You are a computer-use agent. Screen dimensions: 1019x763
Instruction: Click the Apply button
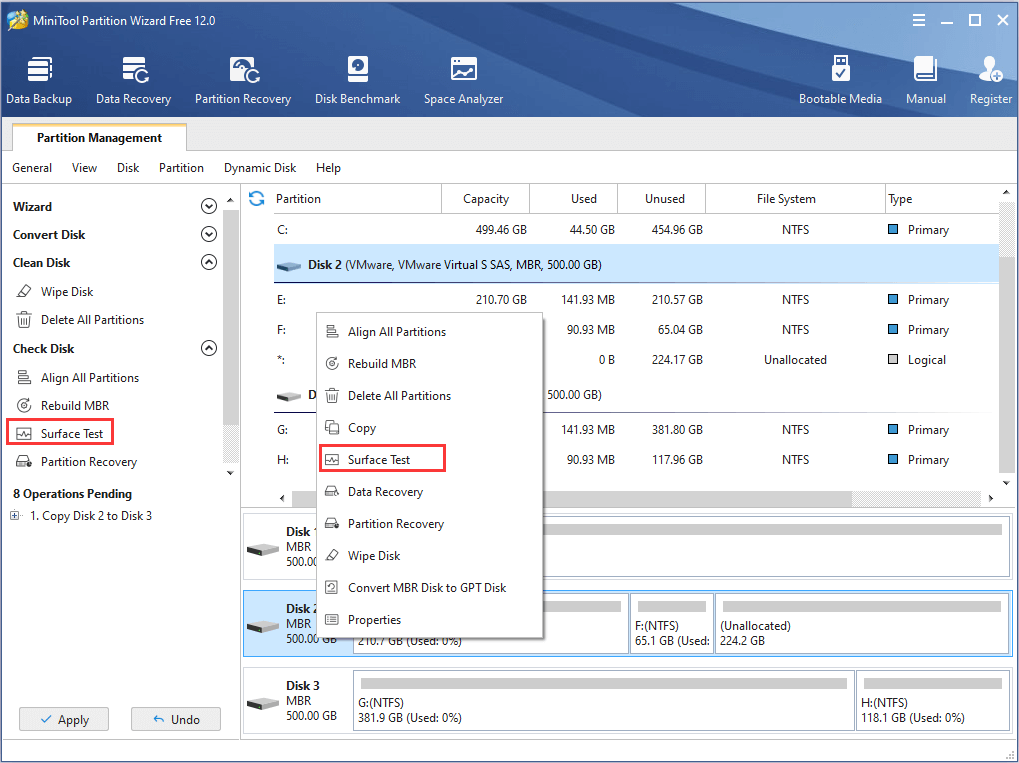tap(64, 719)
